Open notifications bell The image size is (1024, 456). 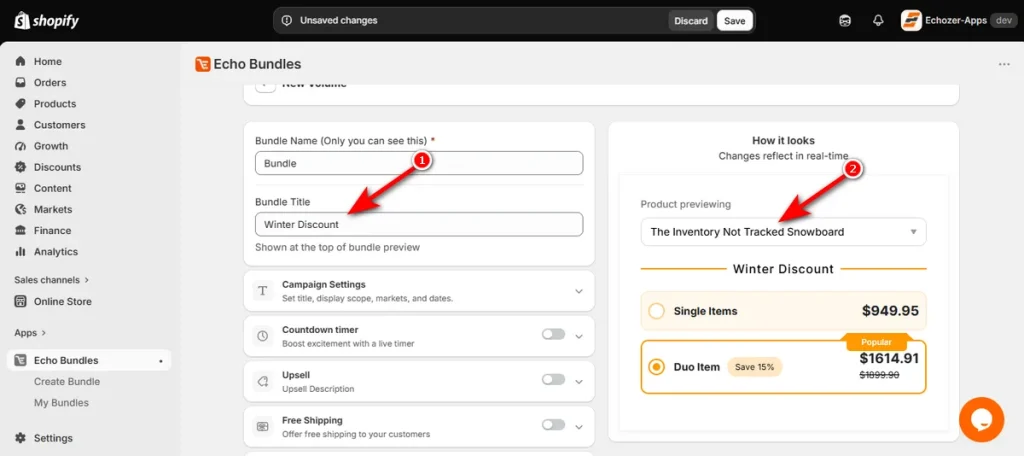point(878,21)
